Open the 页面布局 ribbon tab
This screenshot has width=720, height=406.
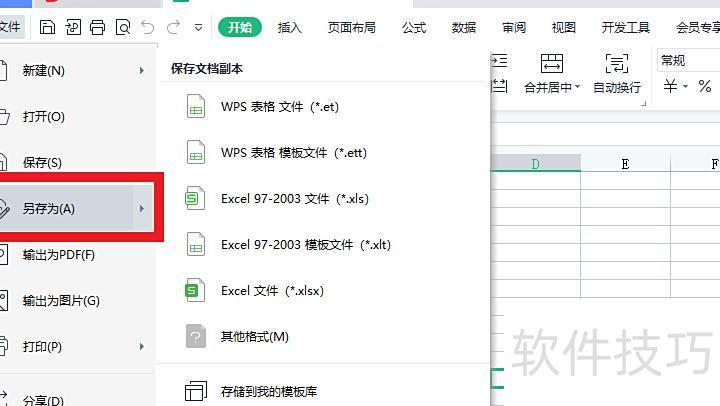pos(351,28)
